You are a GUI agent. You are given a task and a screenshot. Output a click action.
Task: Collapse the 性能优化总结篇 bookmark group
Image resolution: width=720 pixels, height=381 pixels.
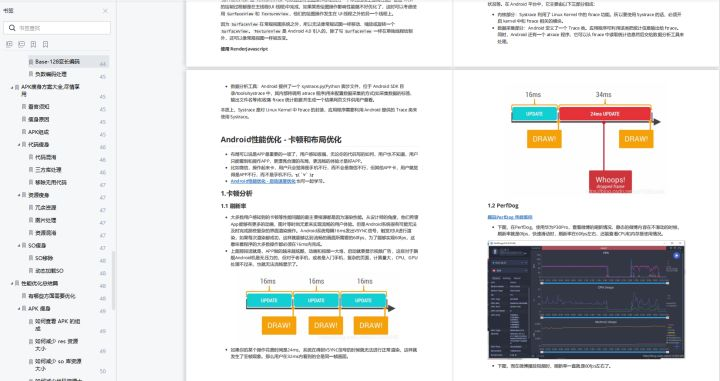tap(12, 283)
